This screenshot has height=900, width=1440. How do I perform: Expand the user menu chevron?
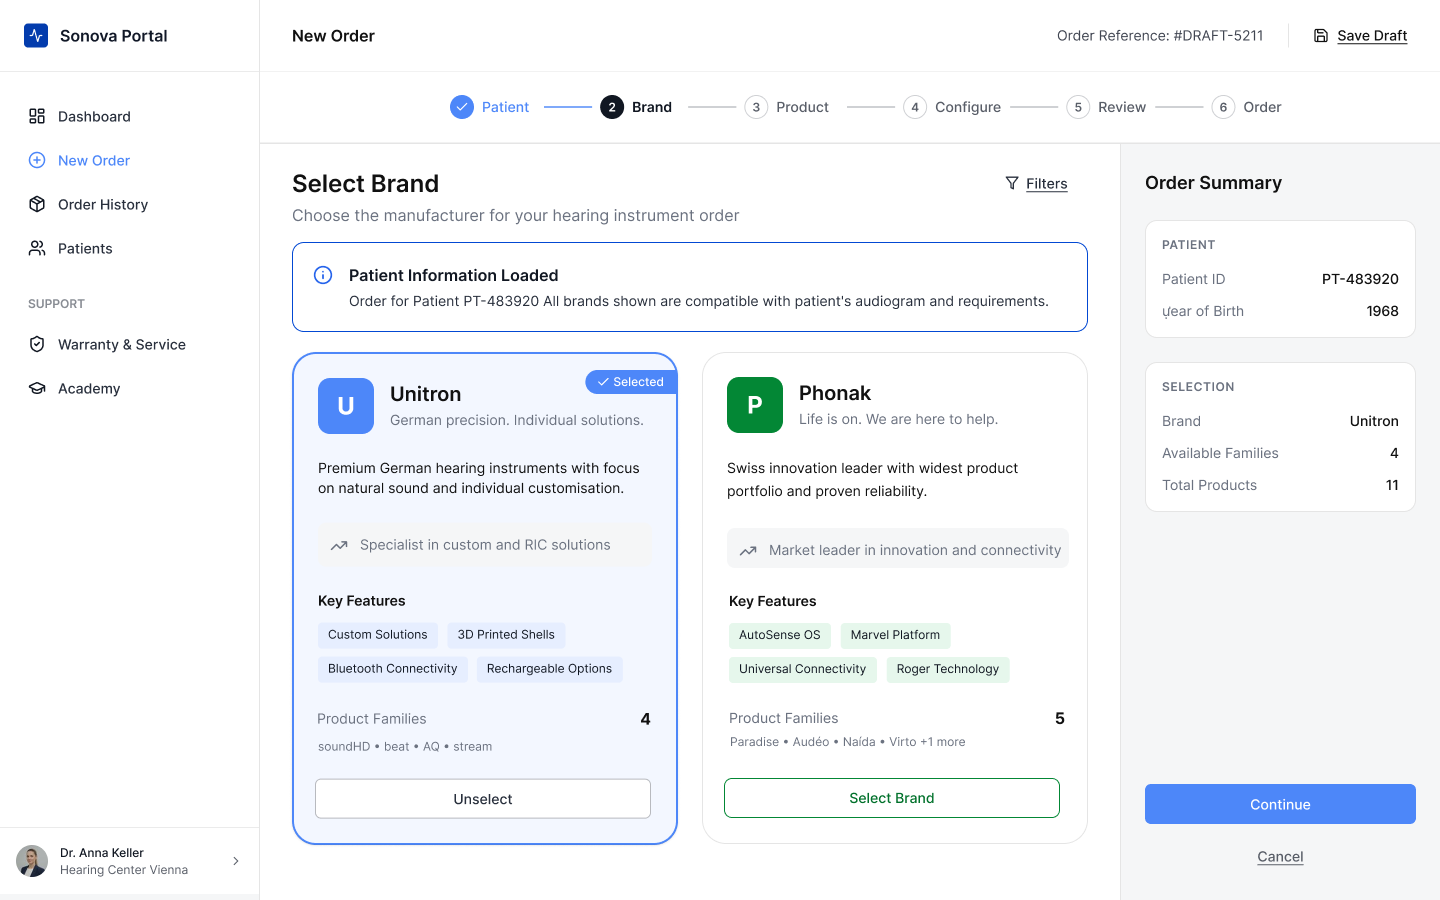(x=236, y=861)
